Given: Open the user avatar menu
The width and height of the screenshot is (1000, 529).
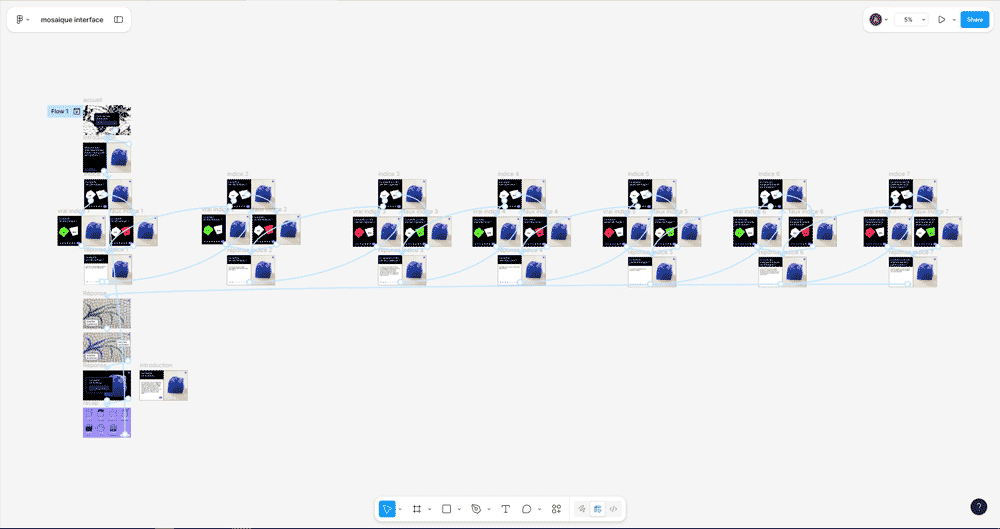Looking at the screenshot, I should pos(877,20).
